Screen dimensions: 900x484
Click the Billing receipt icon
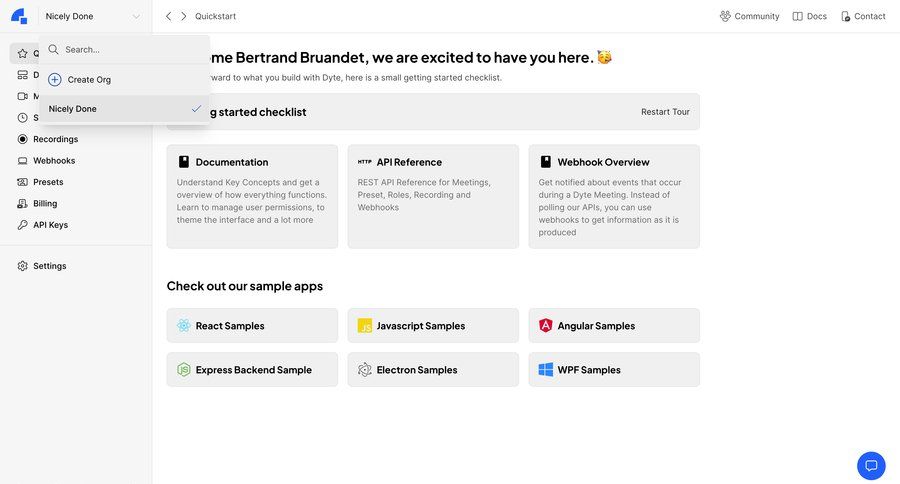(x=22, y=203)
